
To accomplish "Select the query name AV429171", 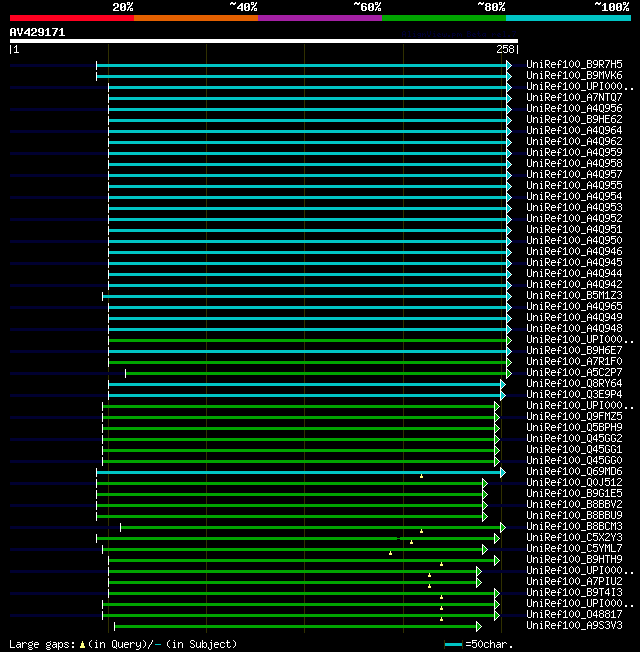I will click(37, 32).
